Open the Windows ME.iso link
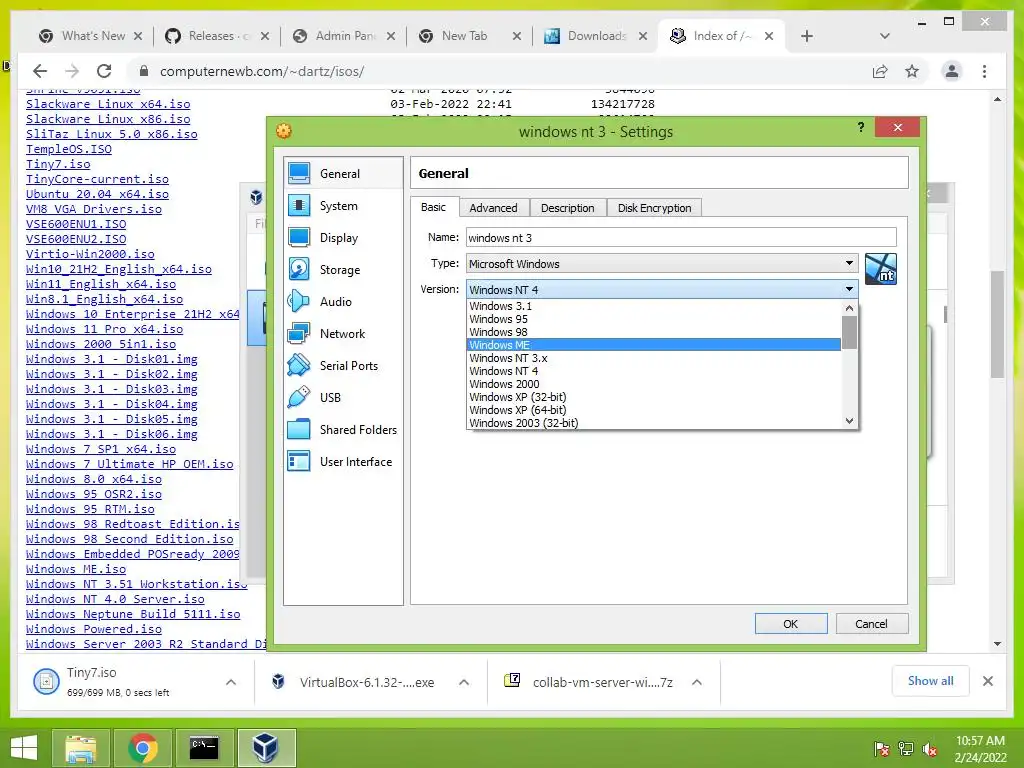Screen dimensions: 1024x768 tap(76, 569)
